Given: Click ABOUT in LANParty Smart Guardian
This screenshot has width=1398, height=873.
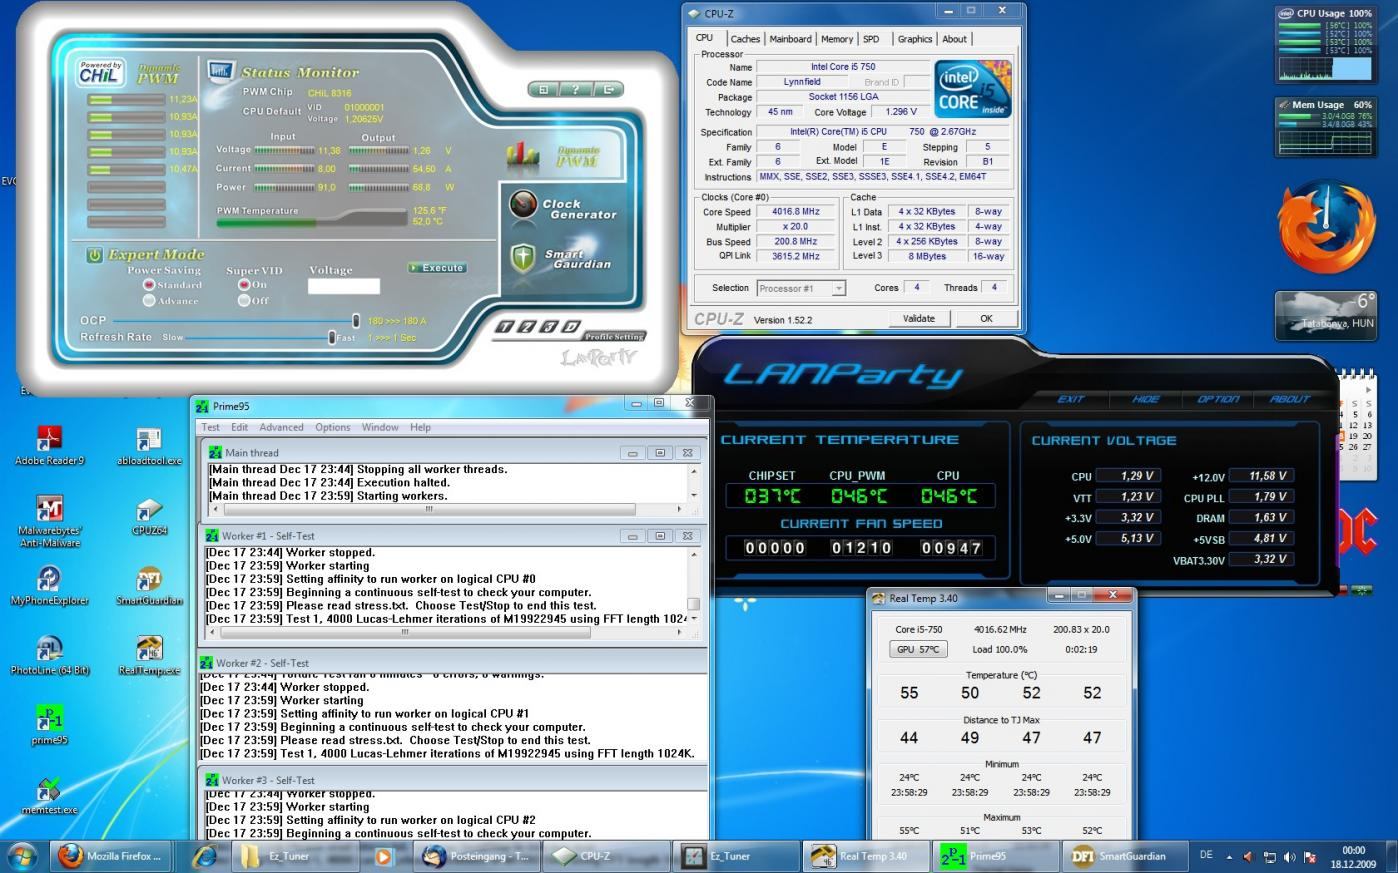Looking at the screenshot, I should [x=1290, y=399].
